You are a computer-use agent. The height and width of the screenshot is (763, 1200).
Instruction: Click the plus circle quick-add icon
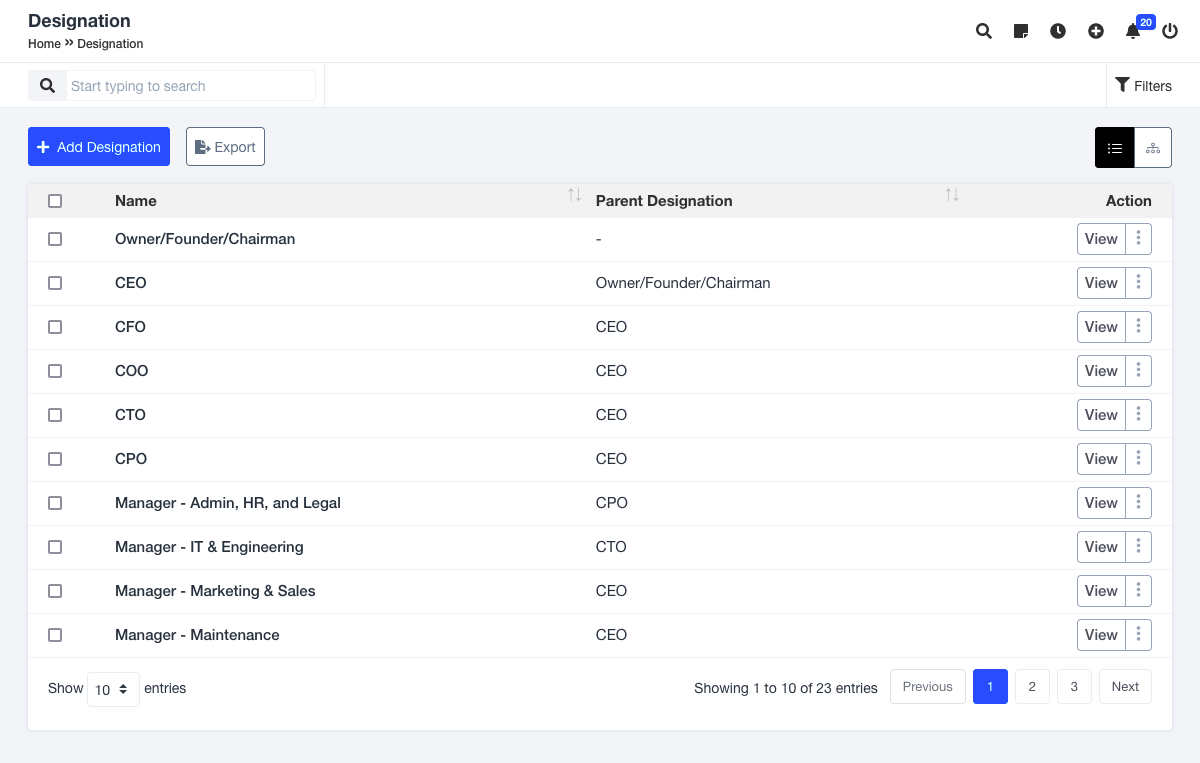[1096, 31]
